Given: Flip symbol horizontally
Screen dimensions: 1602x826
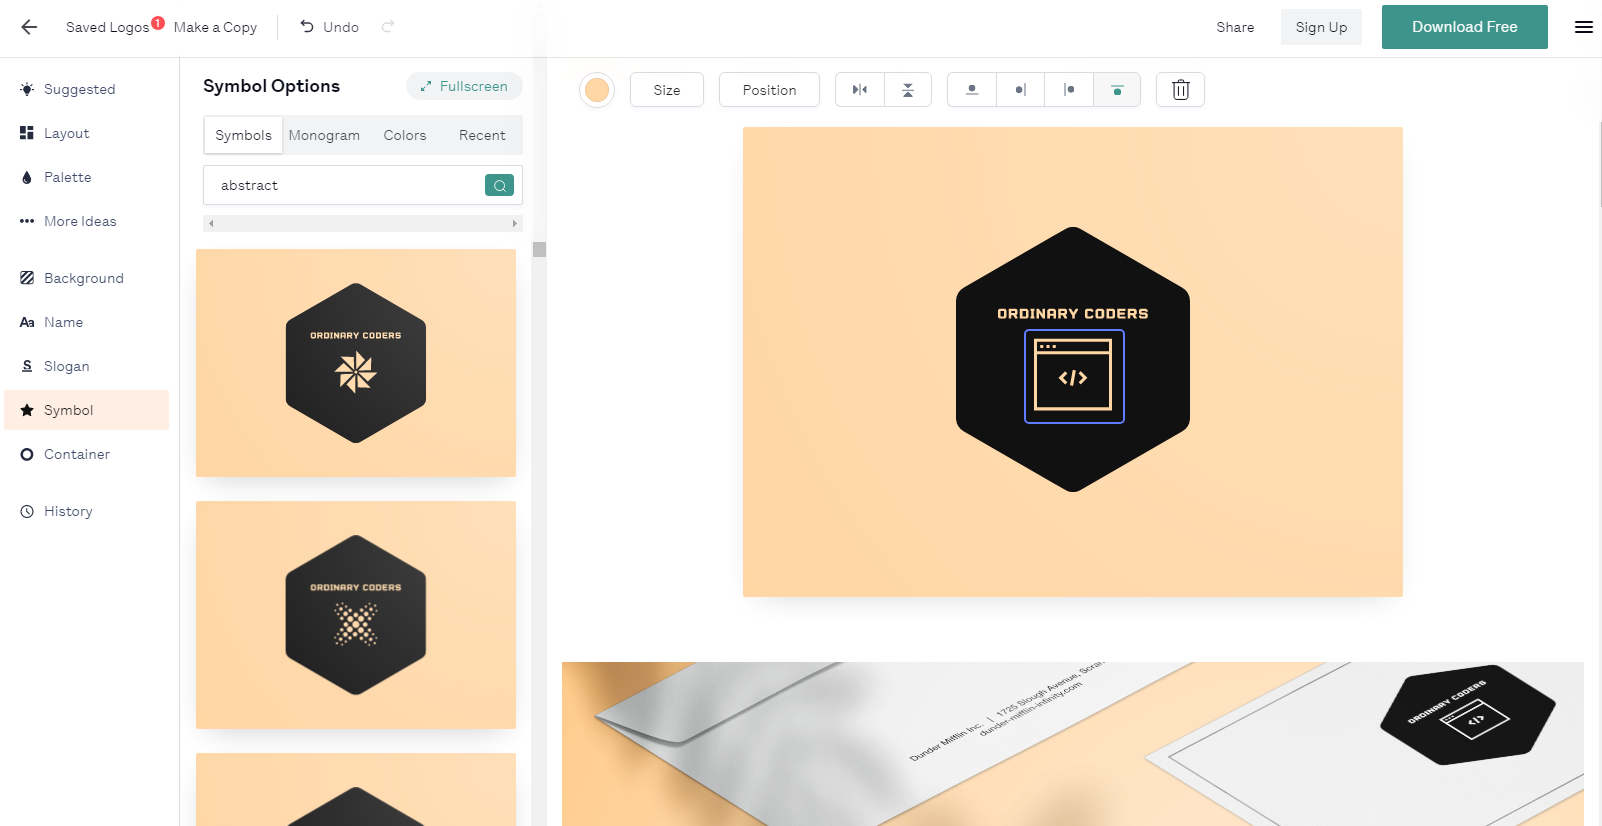Looking at the screenshot, I should 860,90.
